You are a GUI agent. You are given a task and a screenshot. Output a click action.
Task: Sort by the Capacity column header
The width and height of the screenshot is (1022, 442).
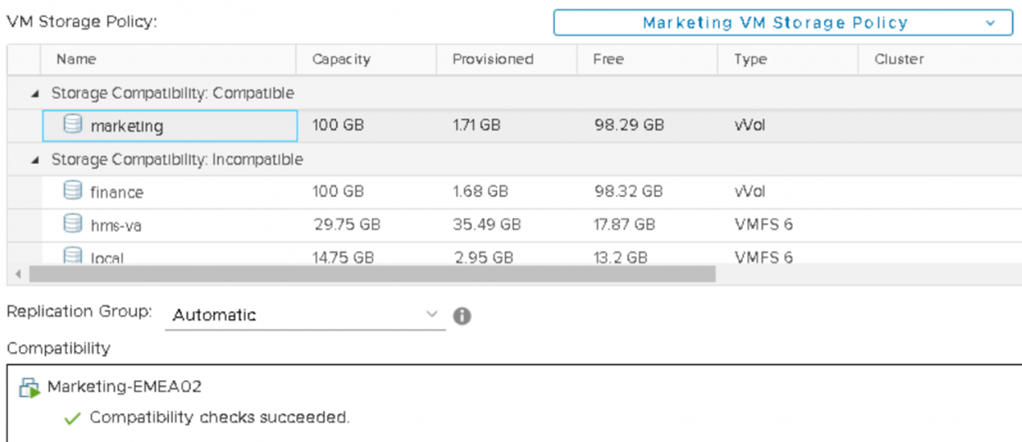click(x=341, y=59)
